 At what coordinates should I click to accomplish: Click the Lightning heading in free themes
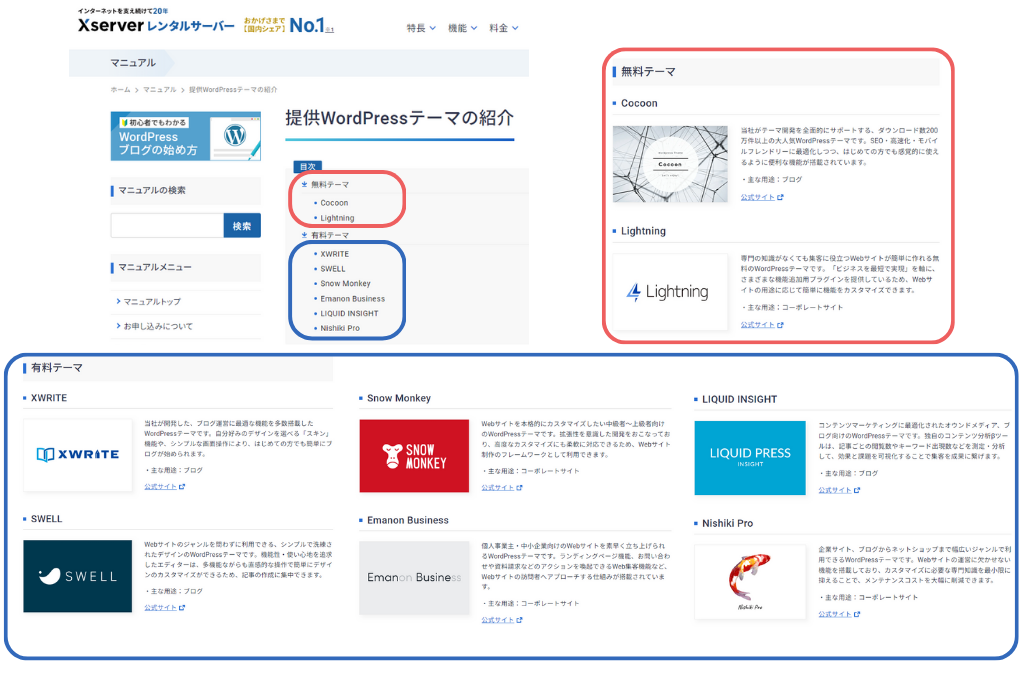pos(643,231)
